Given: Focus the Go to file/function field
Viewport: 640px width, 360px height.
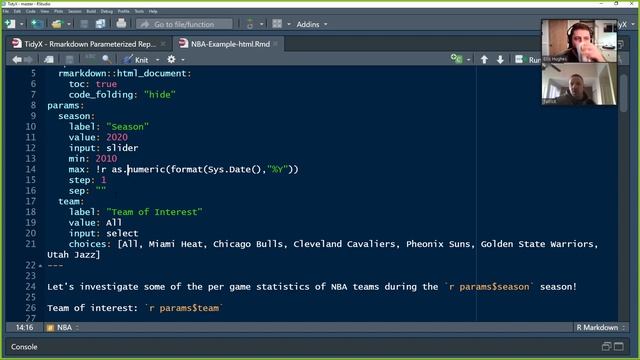Looking at the screenshot, I should pyautogui.click(x=184, y=24).
